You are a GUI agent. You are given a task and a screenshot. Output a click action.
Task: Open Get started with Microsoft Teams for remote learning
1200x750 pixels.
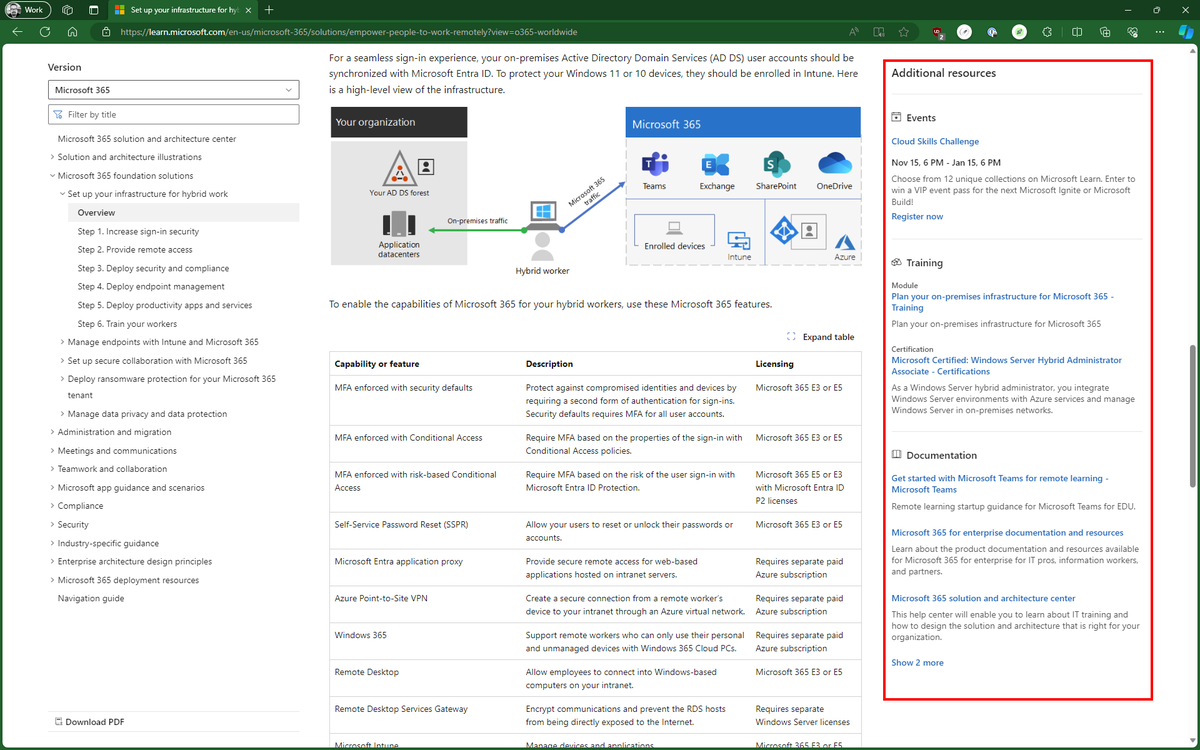click(x=1000, y=484)
